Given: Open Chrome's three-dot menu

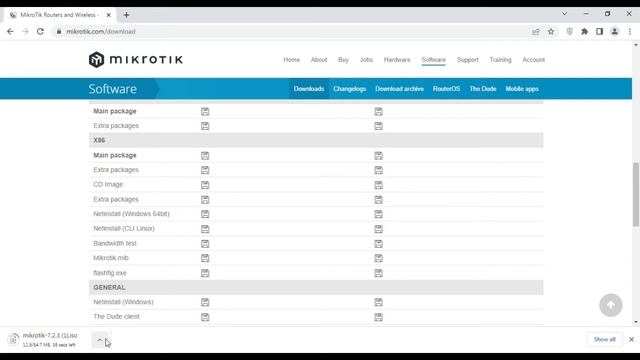Looking at the screenshot, I should (x=630, y=31).
